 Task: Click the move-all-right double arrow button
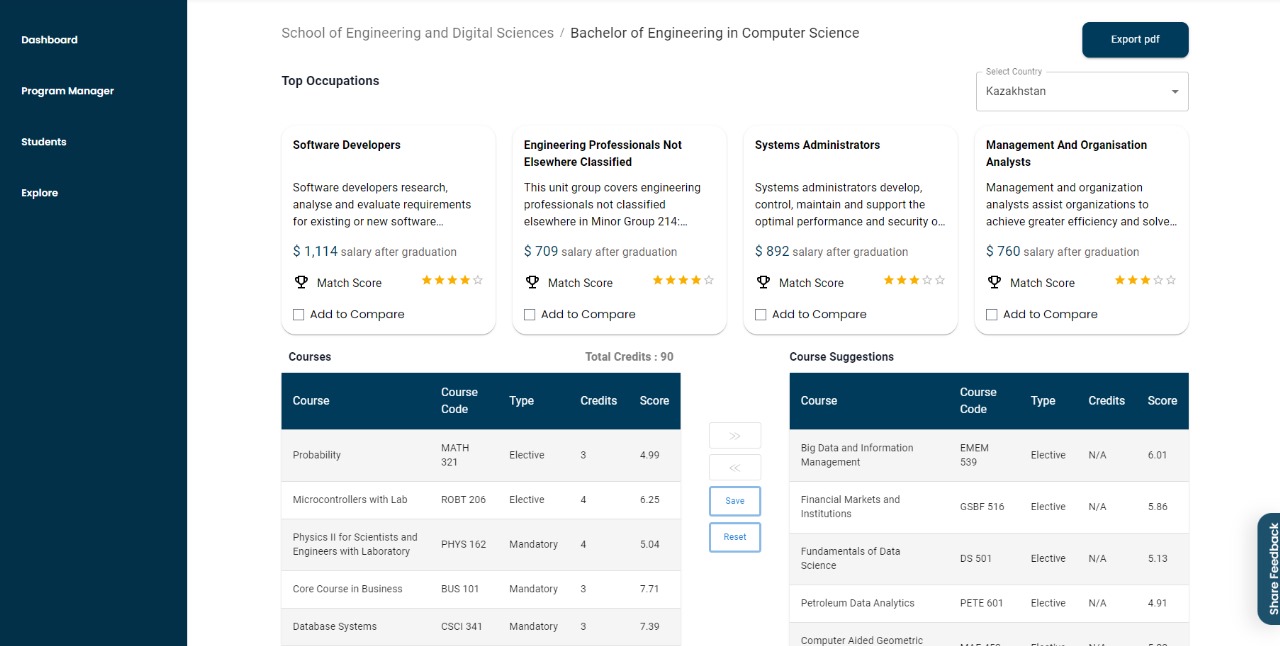[x=735, y=436]
